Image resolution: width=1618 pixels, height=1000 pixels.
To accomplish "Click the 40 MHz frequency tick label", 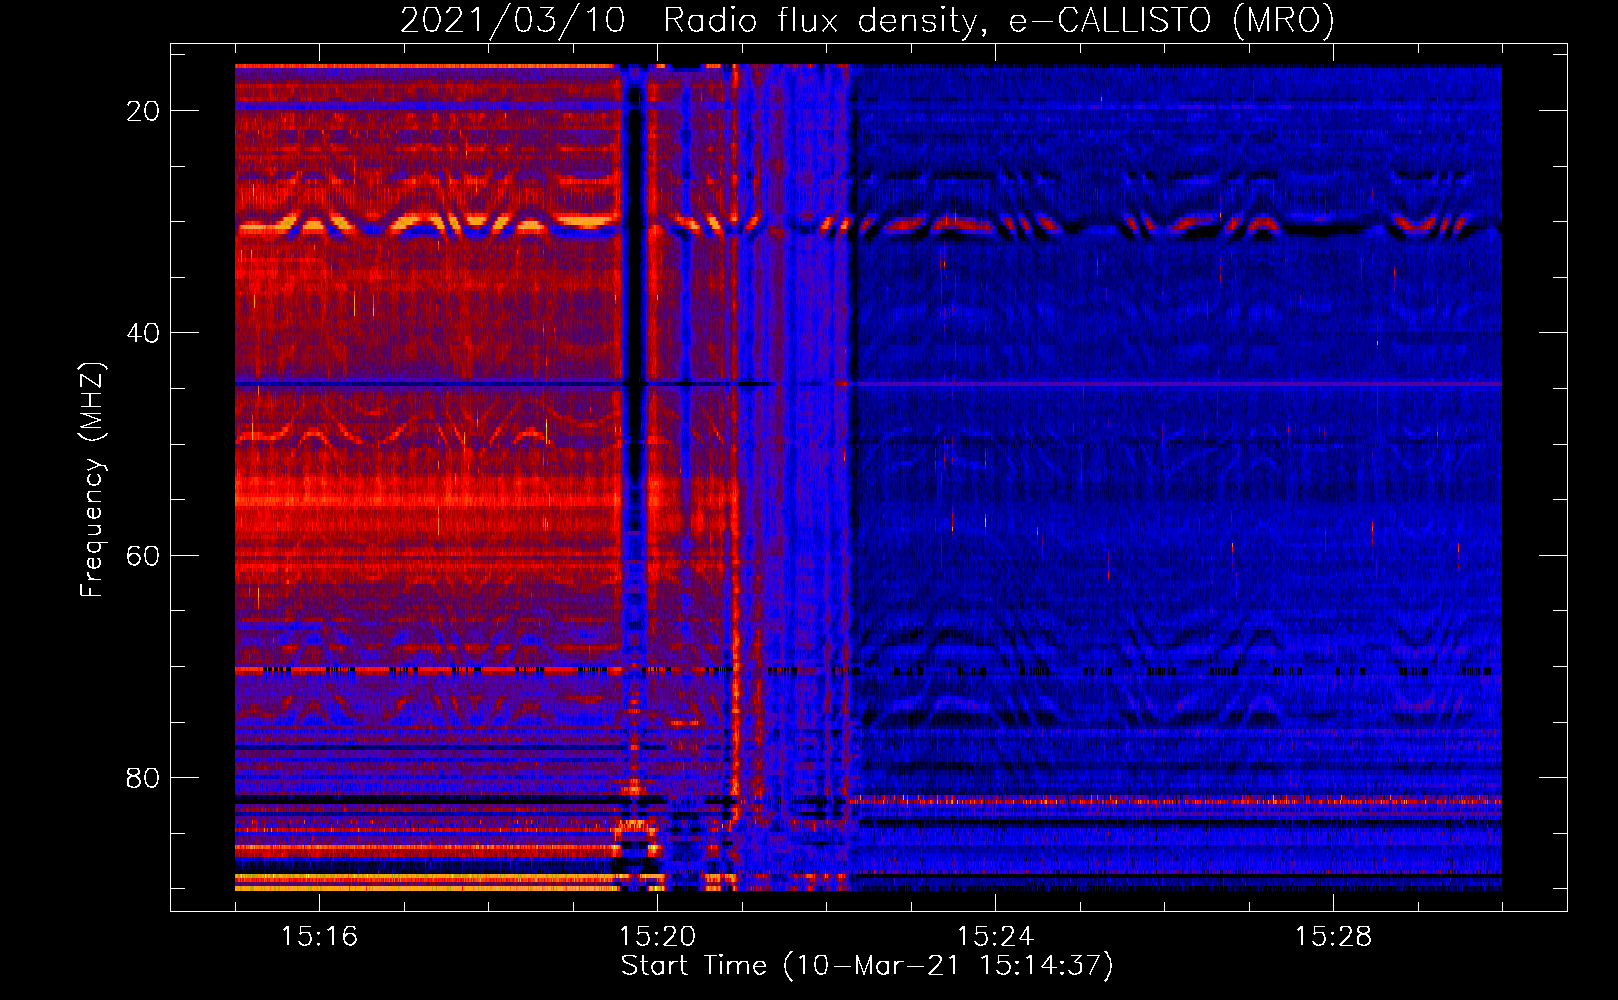I will coord(143,333).
